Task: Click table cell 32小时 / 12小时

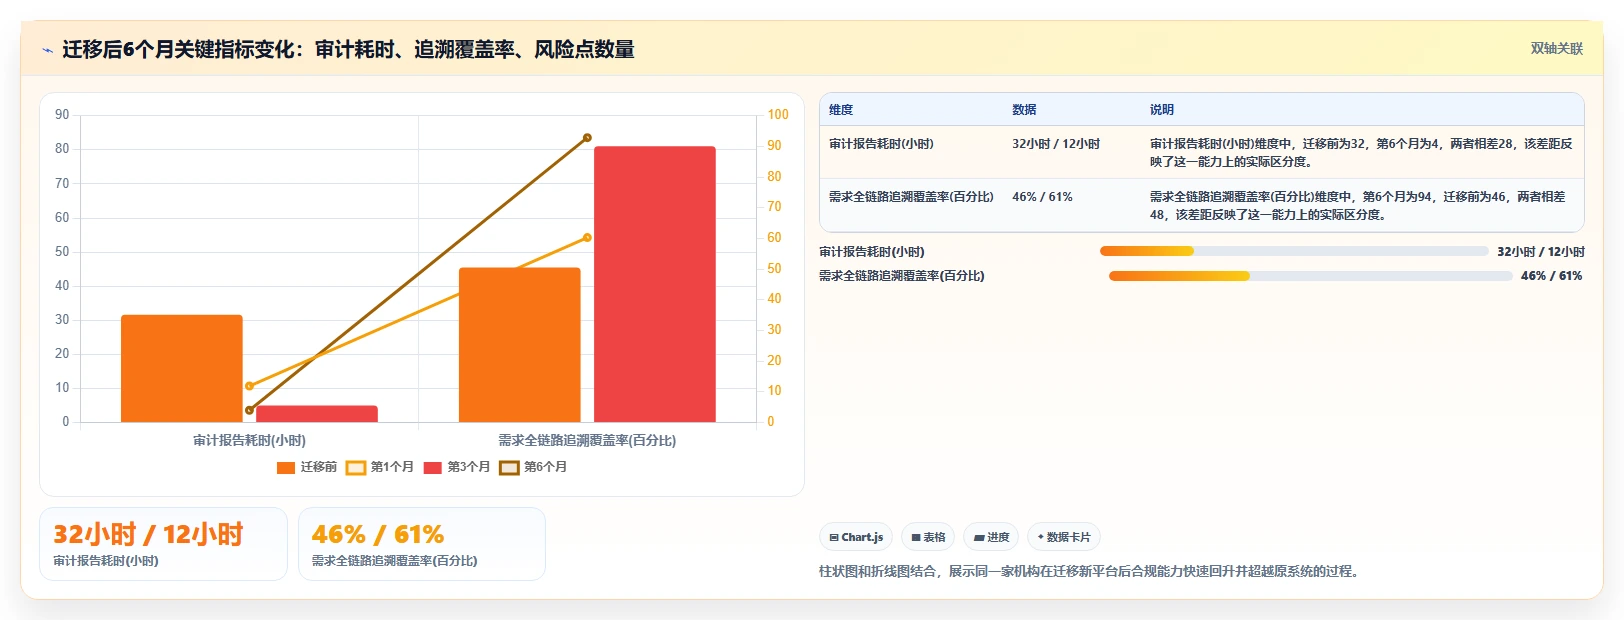Action: (x=1056, y=144)
